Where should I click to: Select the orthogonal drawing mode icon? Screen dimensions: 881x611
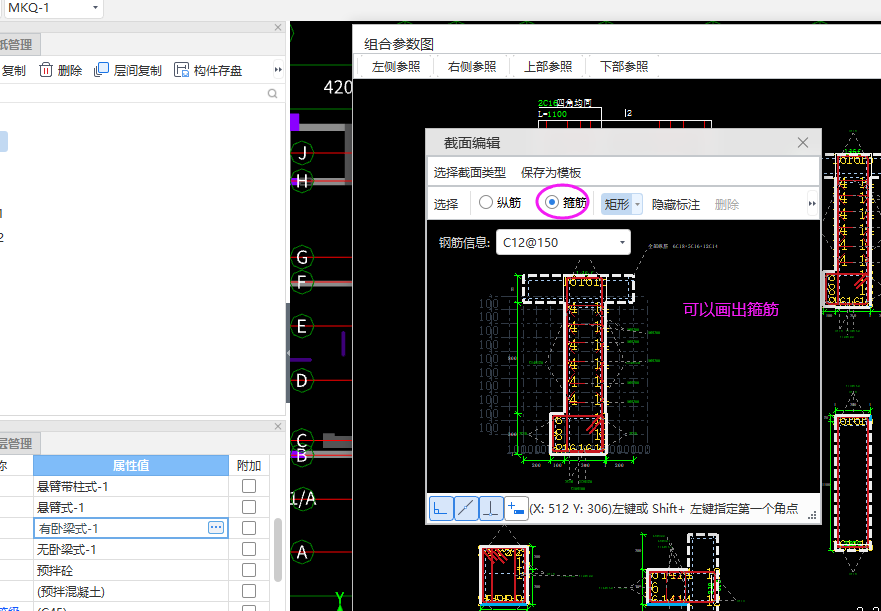(441, 509)
